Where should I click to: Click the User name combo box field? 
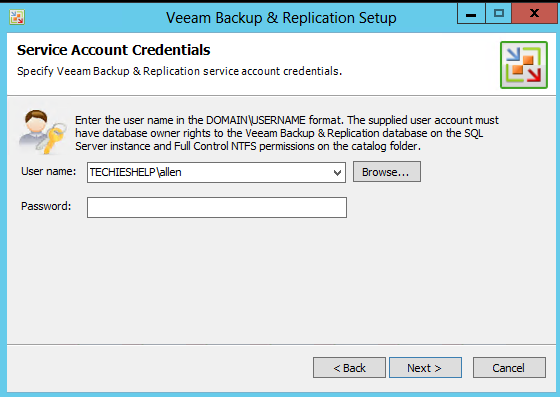(x=216, y=173)
